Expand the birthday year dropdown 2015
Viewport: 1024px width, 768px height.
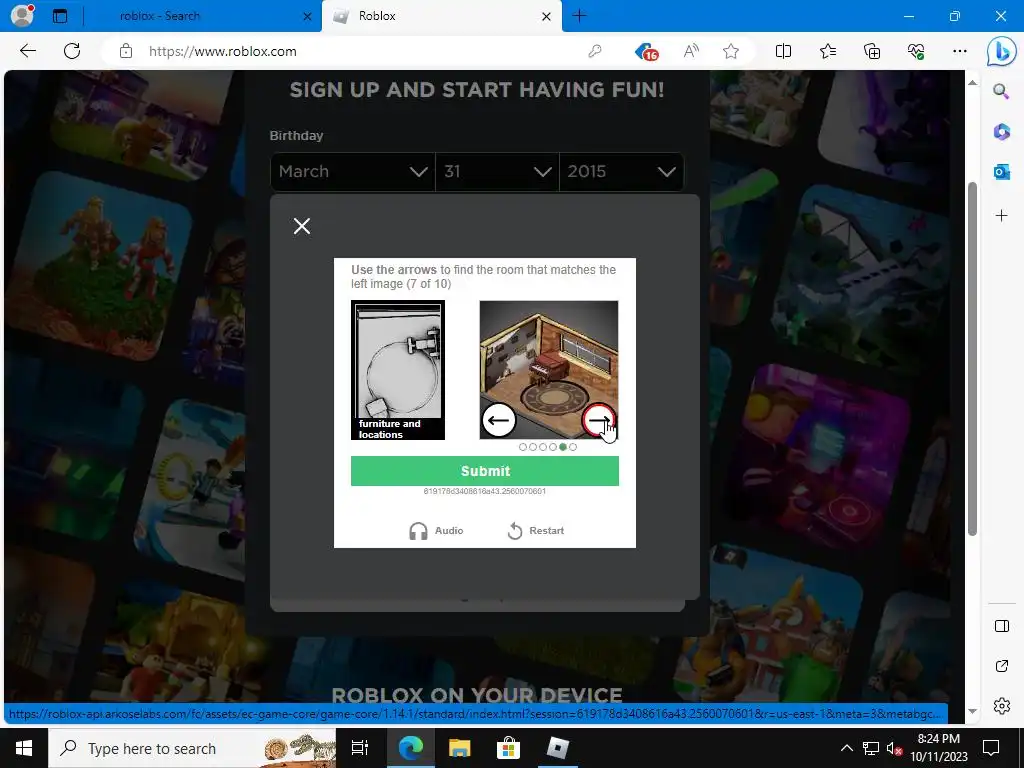(622, 172)
